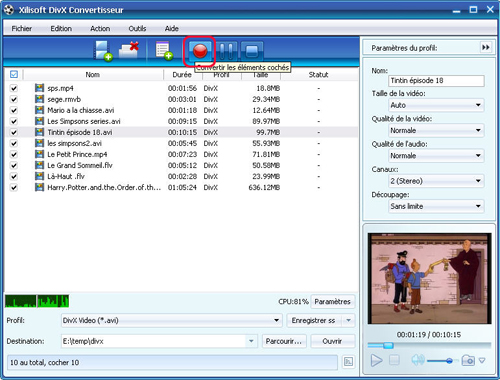Sort by the Durée column header
This screenshot has width=500, height=380.
pos(182,74)
